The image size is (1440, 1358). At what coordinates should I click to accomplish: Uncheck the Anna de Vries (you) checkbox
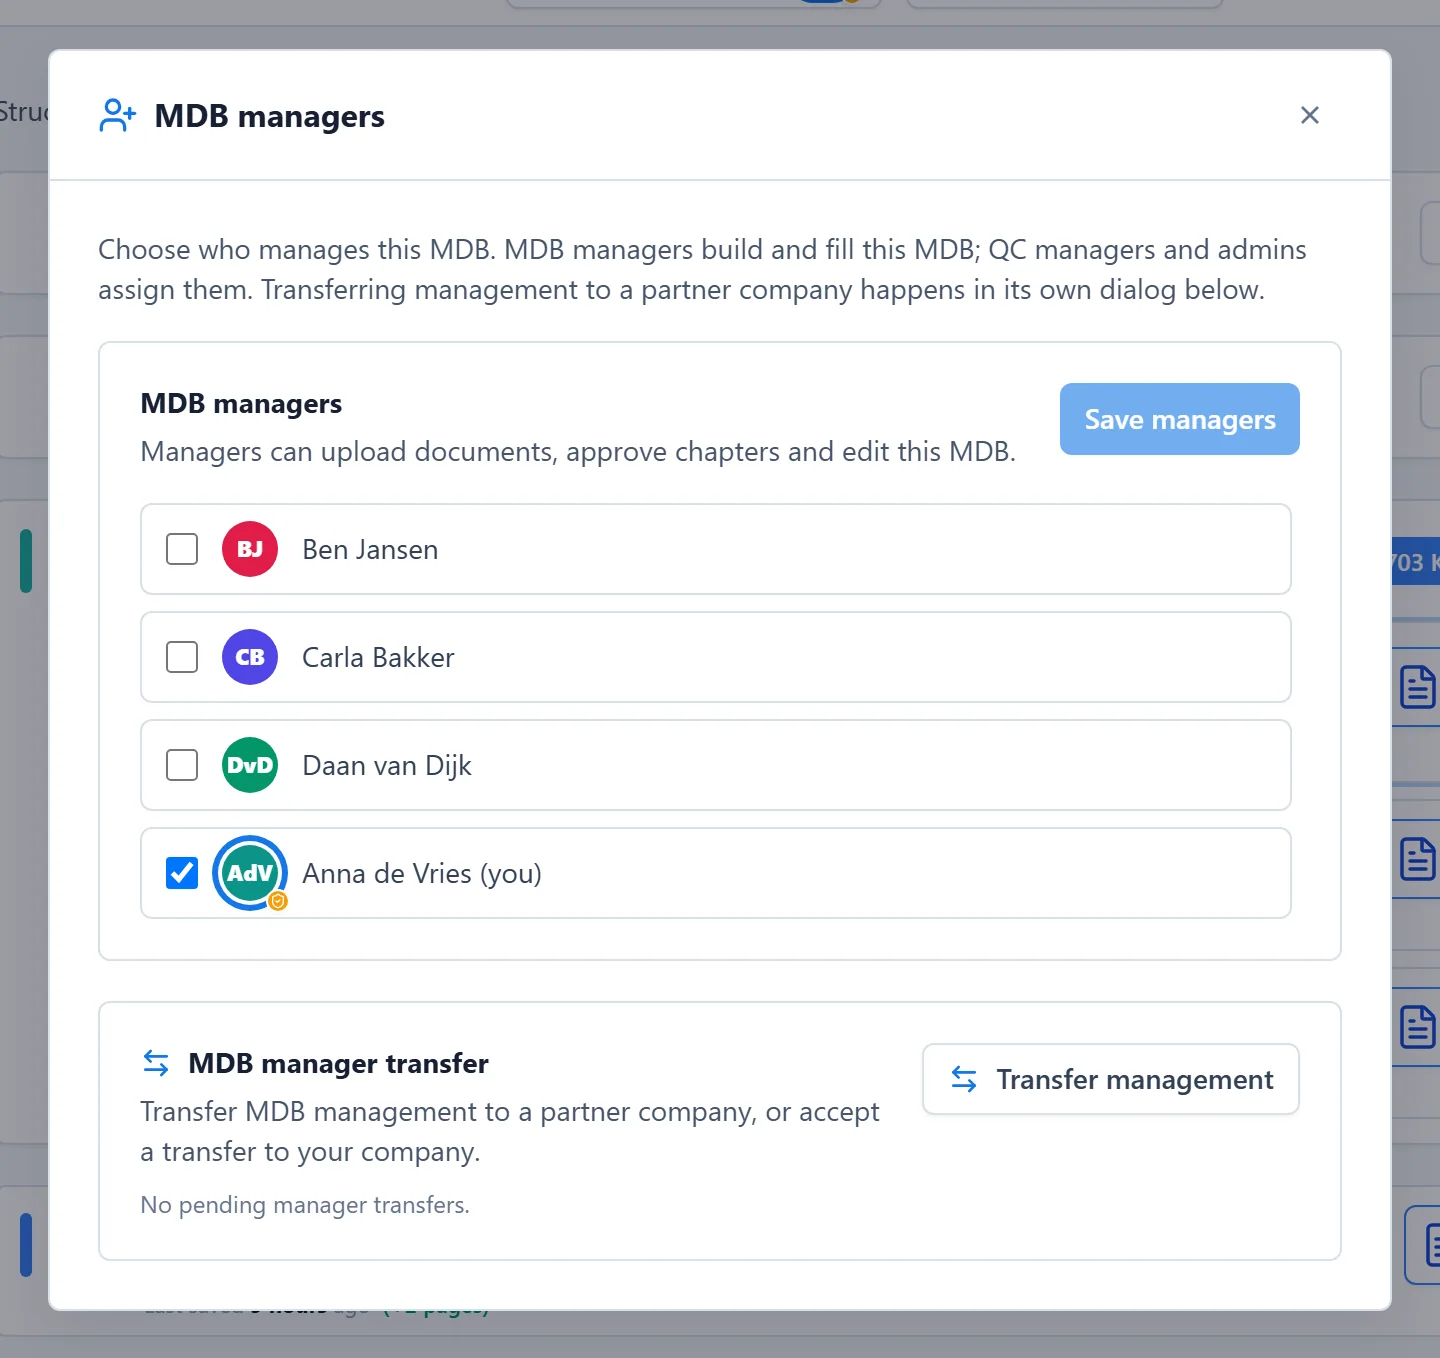point(182,873)
